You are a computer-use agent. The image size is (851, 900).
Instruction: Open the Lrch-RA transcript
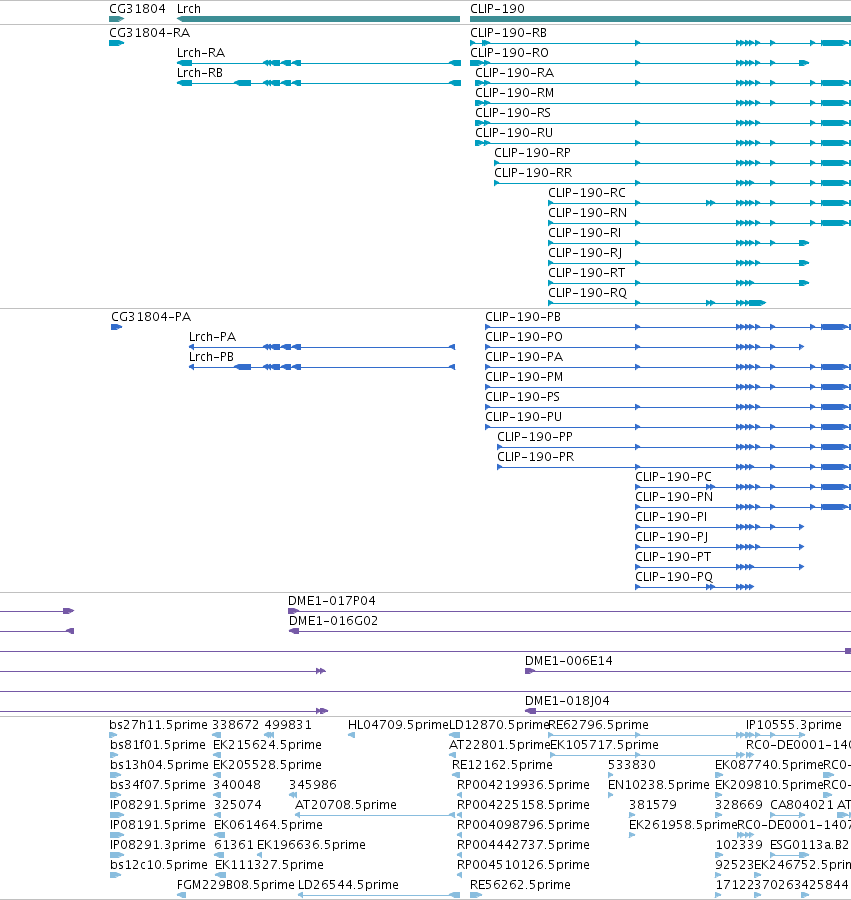[201, 53]
